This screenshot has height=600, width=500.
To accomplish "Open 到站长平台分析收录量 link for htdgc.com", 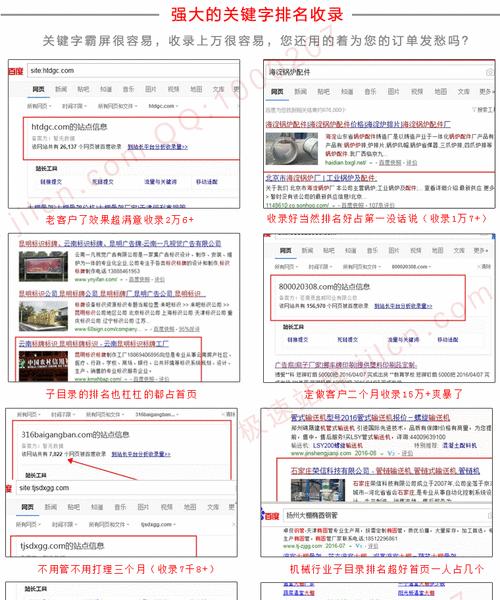I will [158, 147].
